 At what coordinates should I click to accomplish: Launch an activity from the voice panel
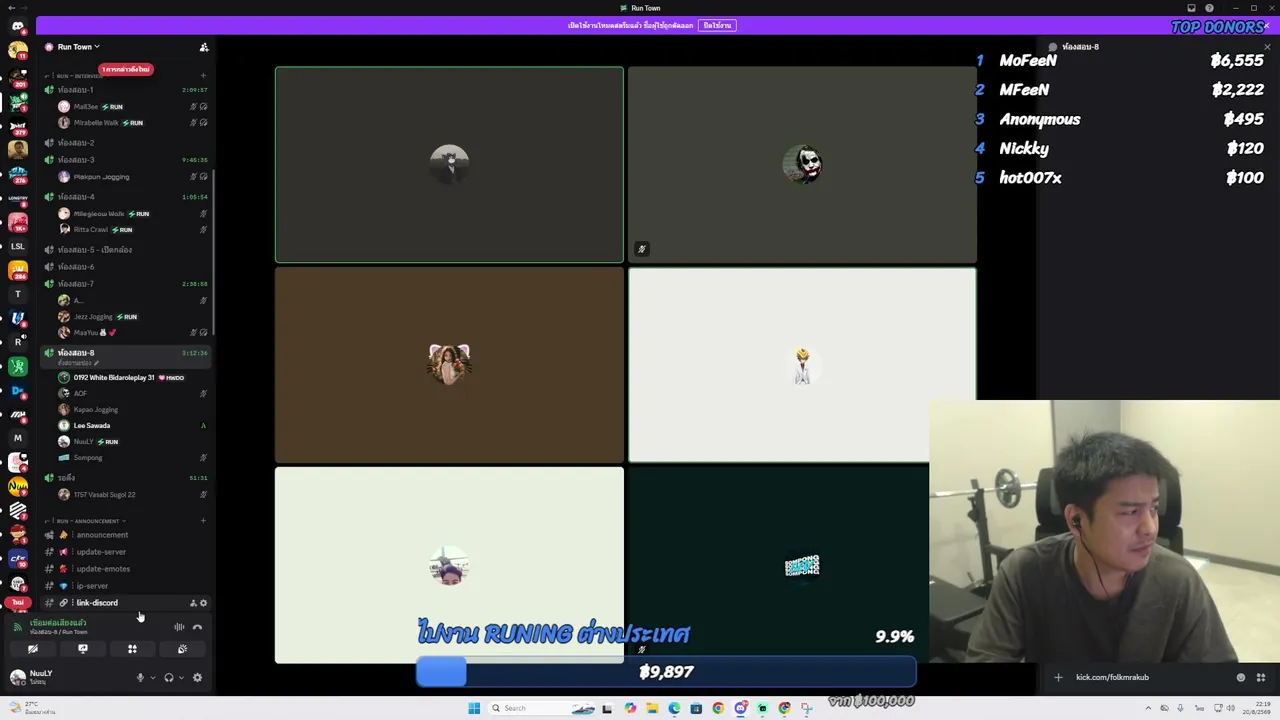point(132,649)
